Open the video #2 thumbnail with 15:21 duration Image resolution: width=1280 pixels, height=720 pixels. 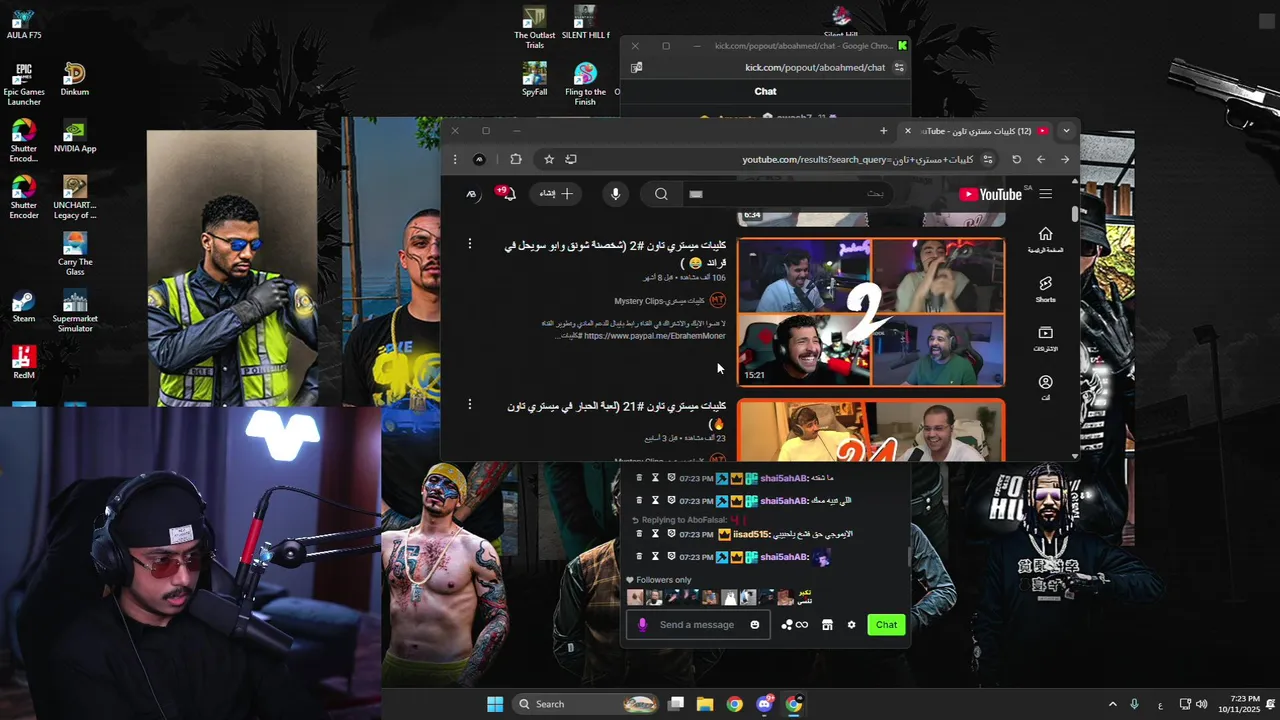(871, 312)
